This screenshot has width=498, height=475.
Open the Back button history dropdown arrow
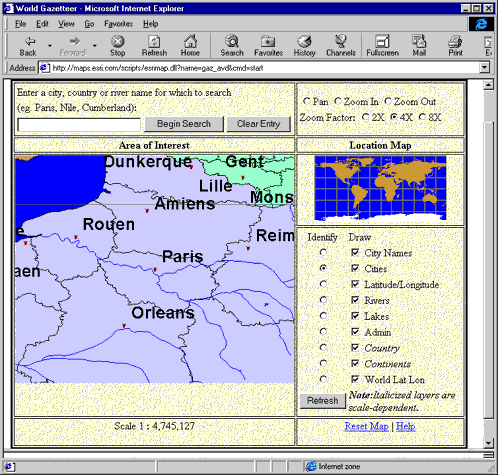point(50,45)
